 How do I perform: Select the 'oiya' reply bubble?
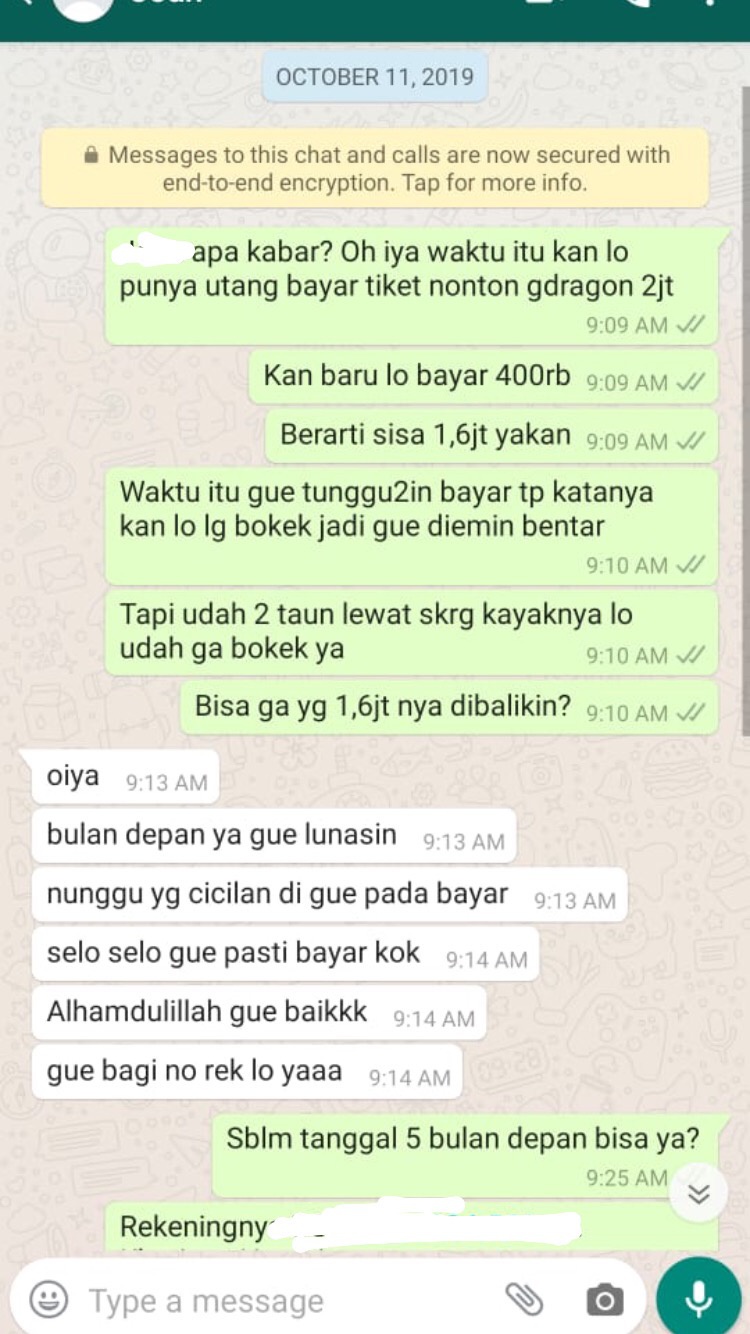point(125,777)
